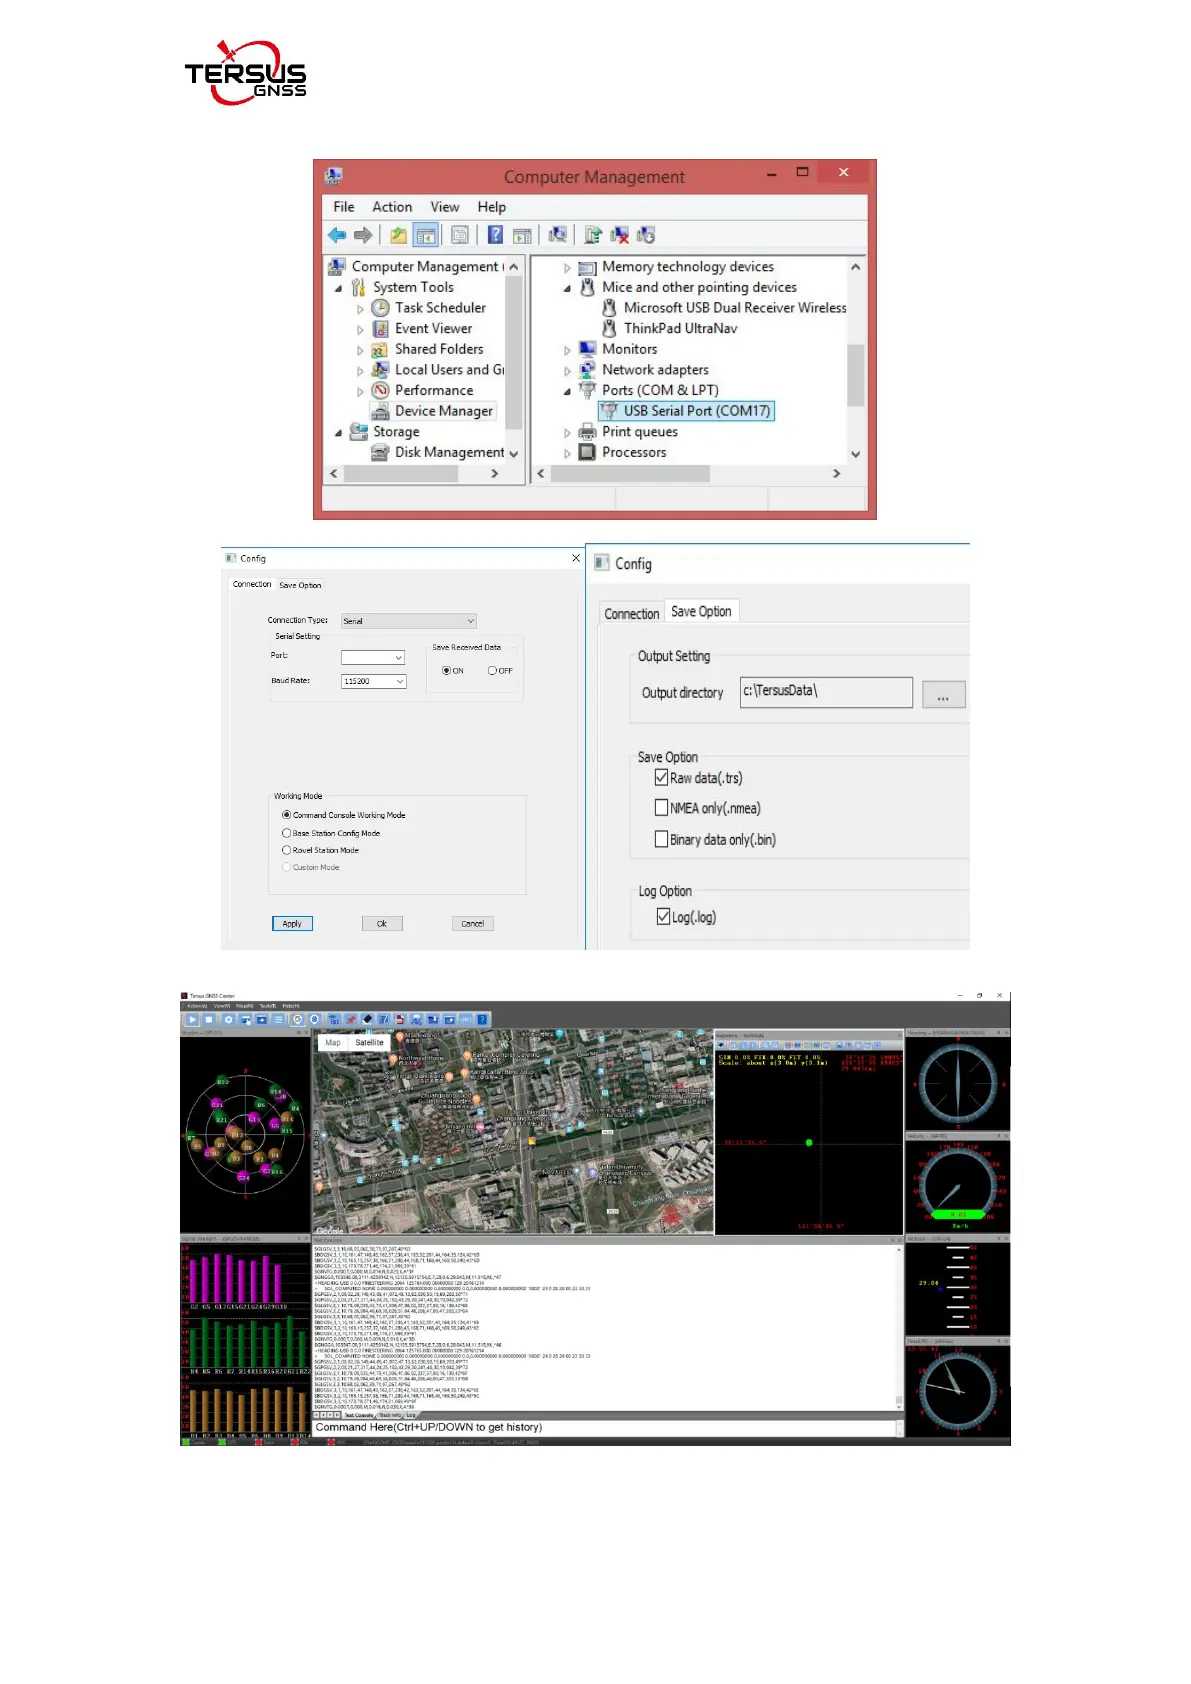Click the Stop square icon in Tersus toolbar
Image resolution: width=1191 pixels, height=1684 pixels.
click(208, 1020)
